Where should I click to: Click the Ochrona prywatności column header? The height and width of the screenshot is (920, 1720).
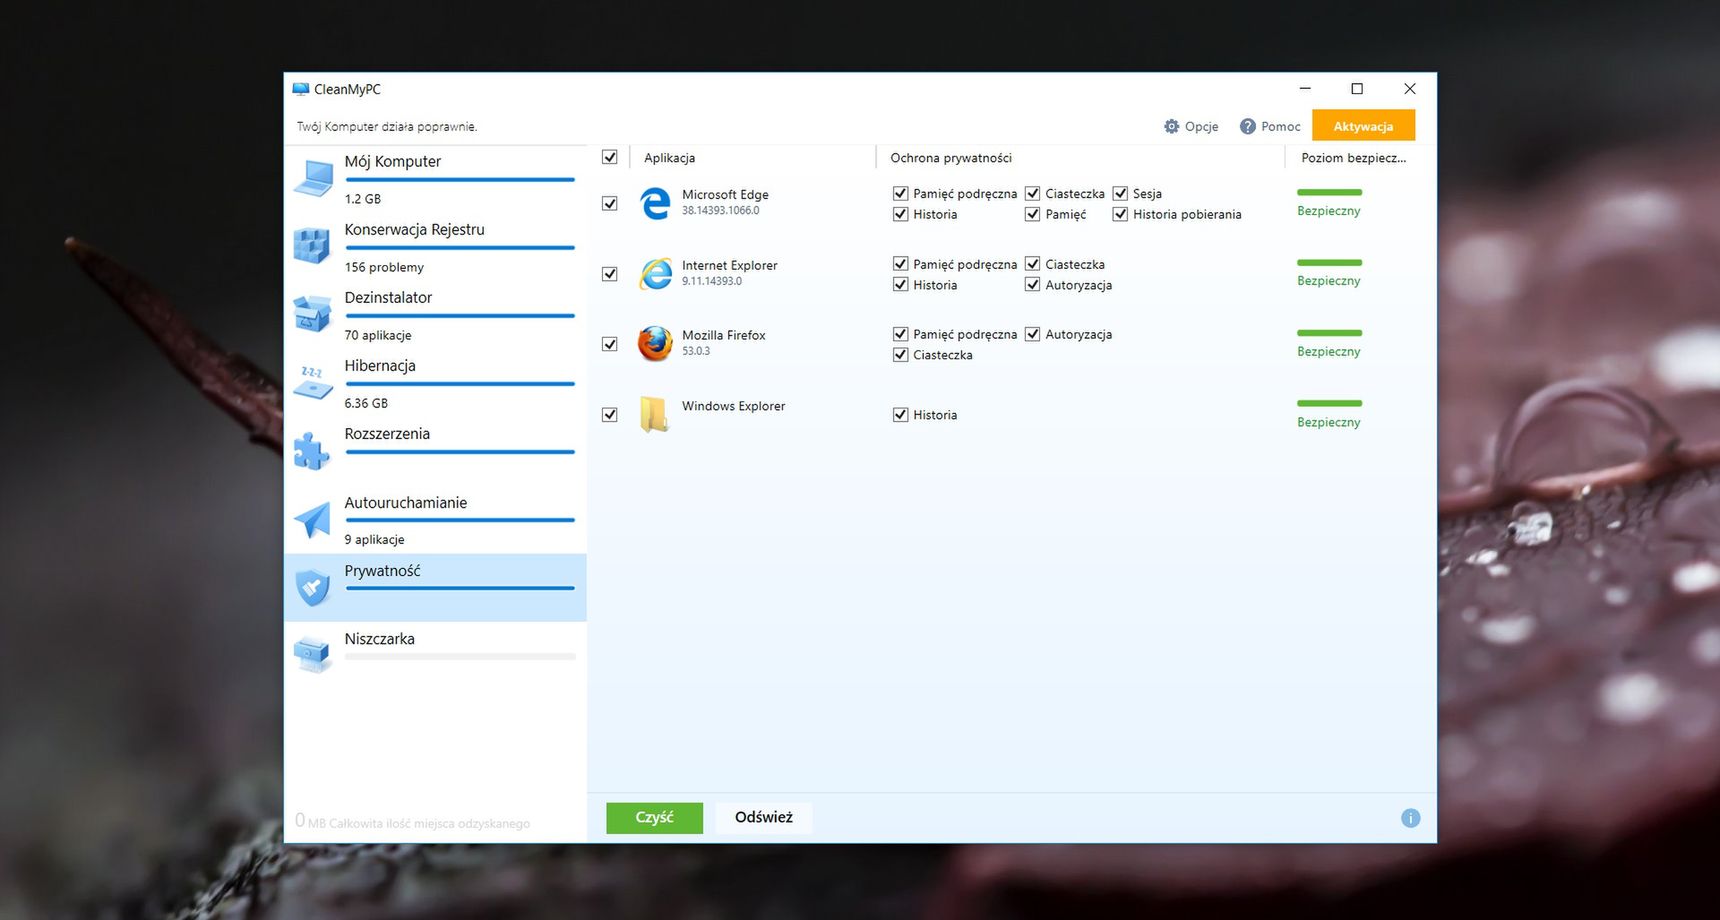click(951, 158)
